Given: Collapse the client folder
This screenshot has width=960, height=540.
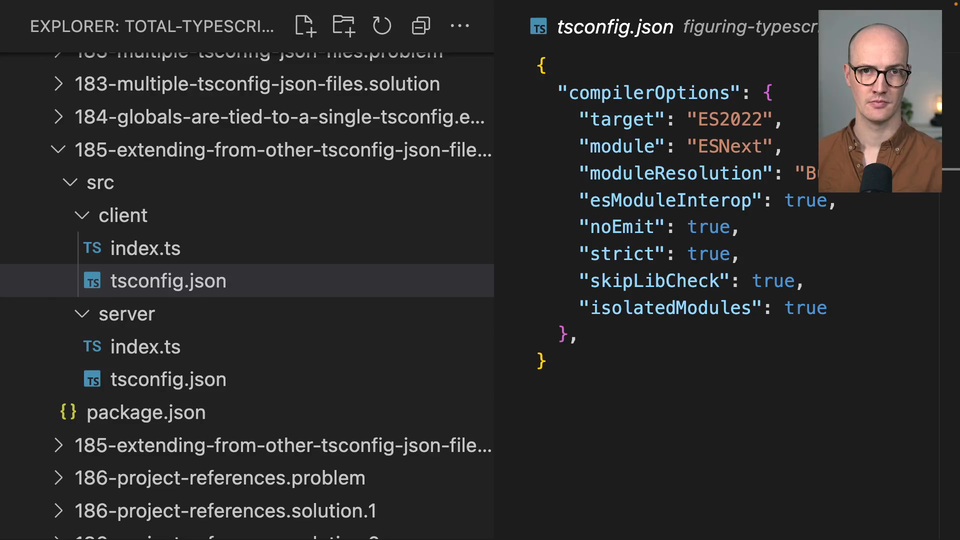Looking at the screenshot, I should pyautogui.click(x=82, y=216).
